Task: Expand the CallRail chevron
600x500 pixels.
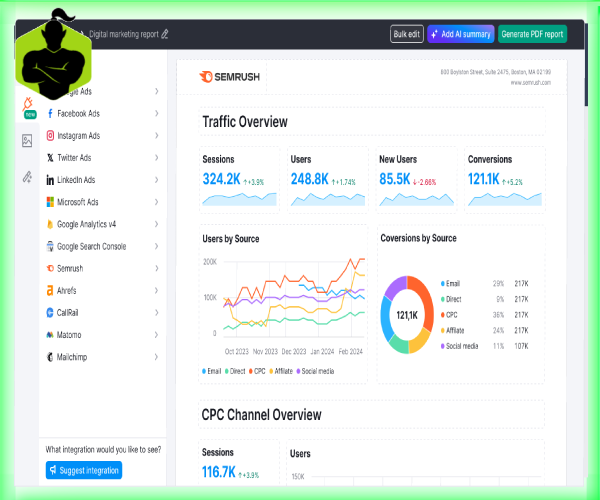Action: coord(157,313)
